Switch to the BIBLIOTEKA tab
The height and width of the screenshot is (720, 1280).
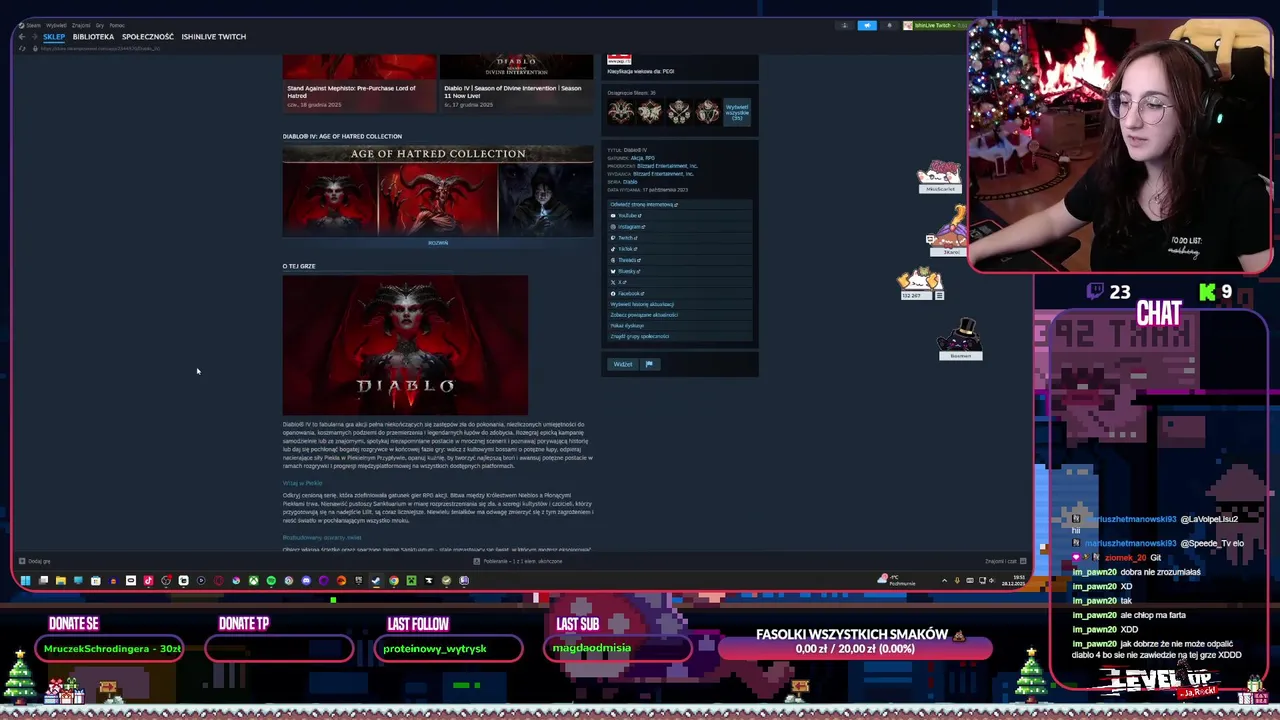[93, 37]
